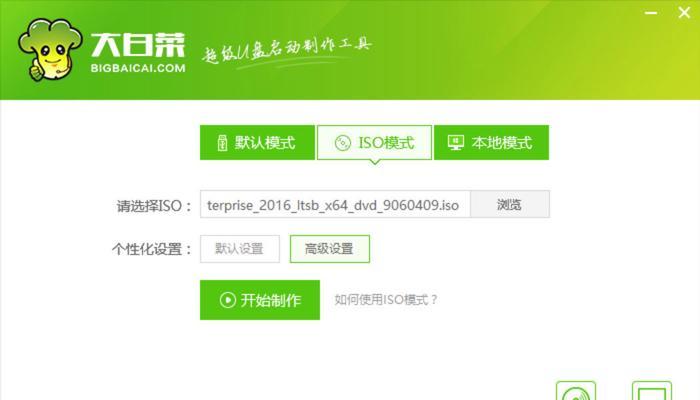Close the 大白菜 window
Viewport: 700px width, 400px height.
coord(684,12)
